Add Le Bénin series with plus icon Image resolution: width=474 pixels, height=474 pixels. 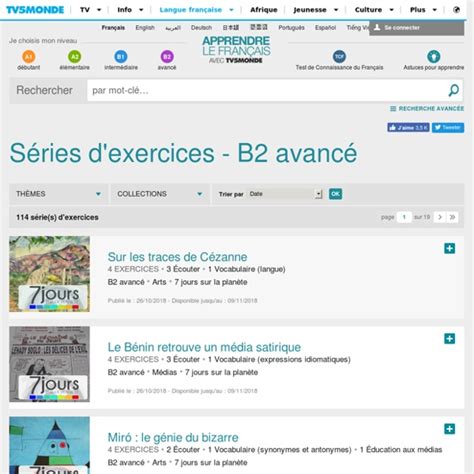pyautogui.click(x=449, y=339)
